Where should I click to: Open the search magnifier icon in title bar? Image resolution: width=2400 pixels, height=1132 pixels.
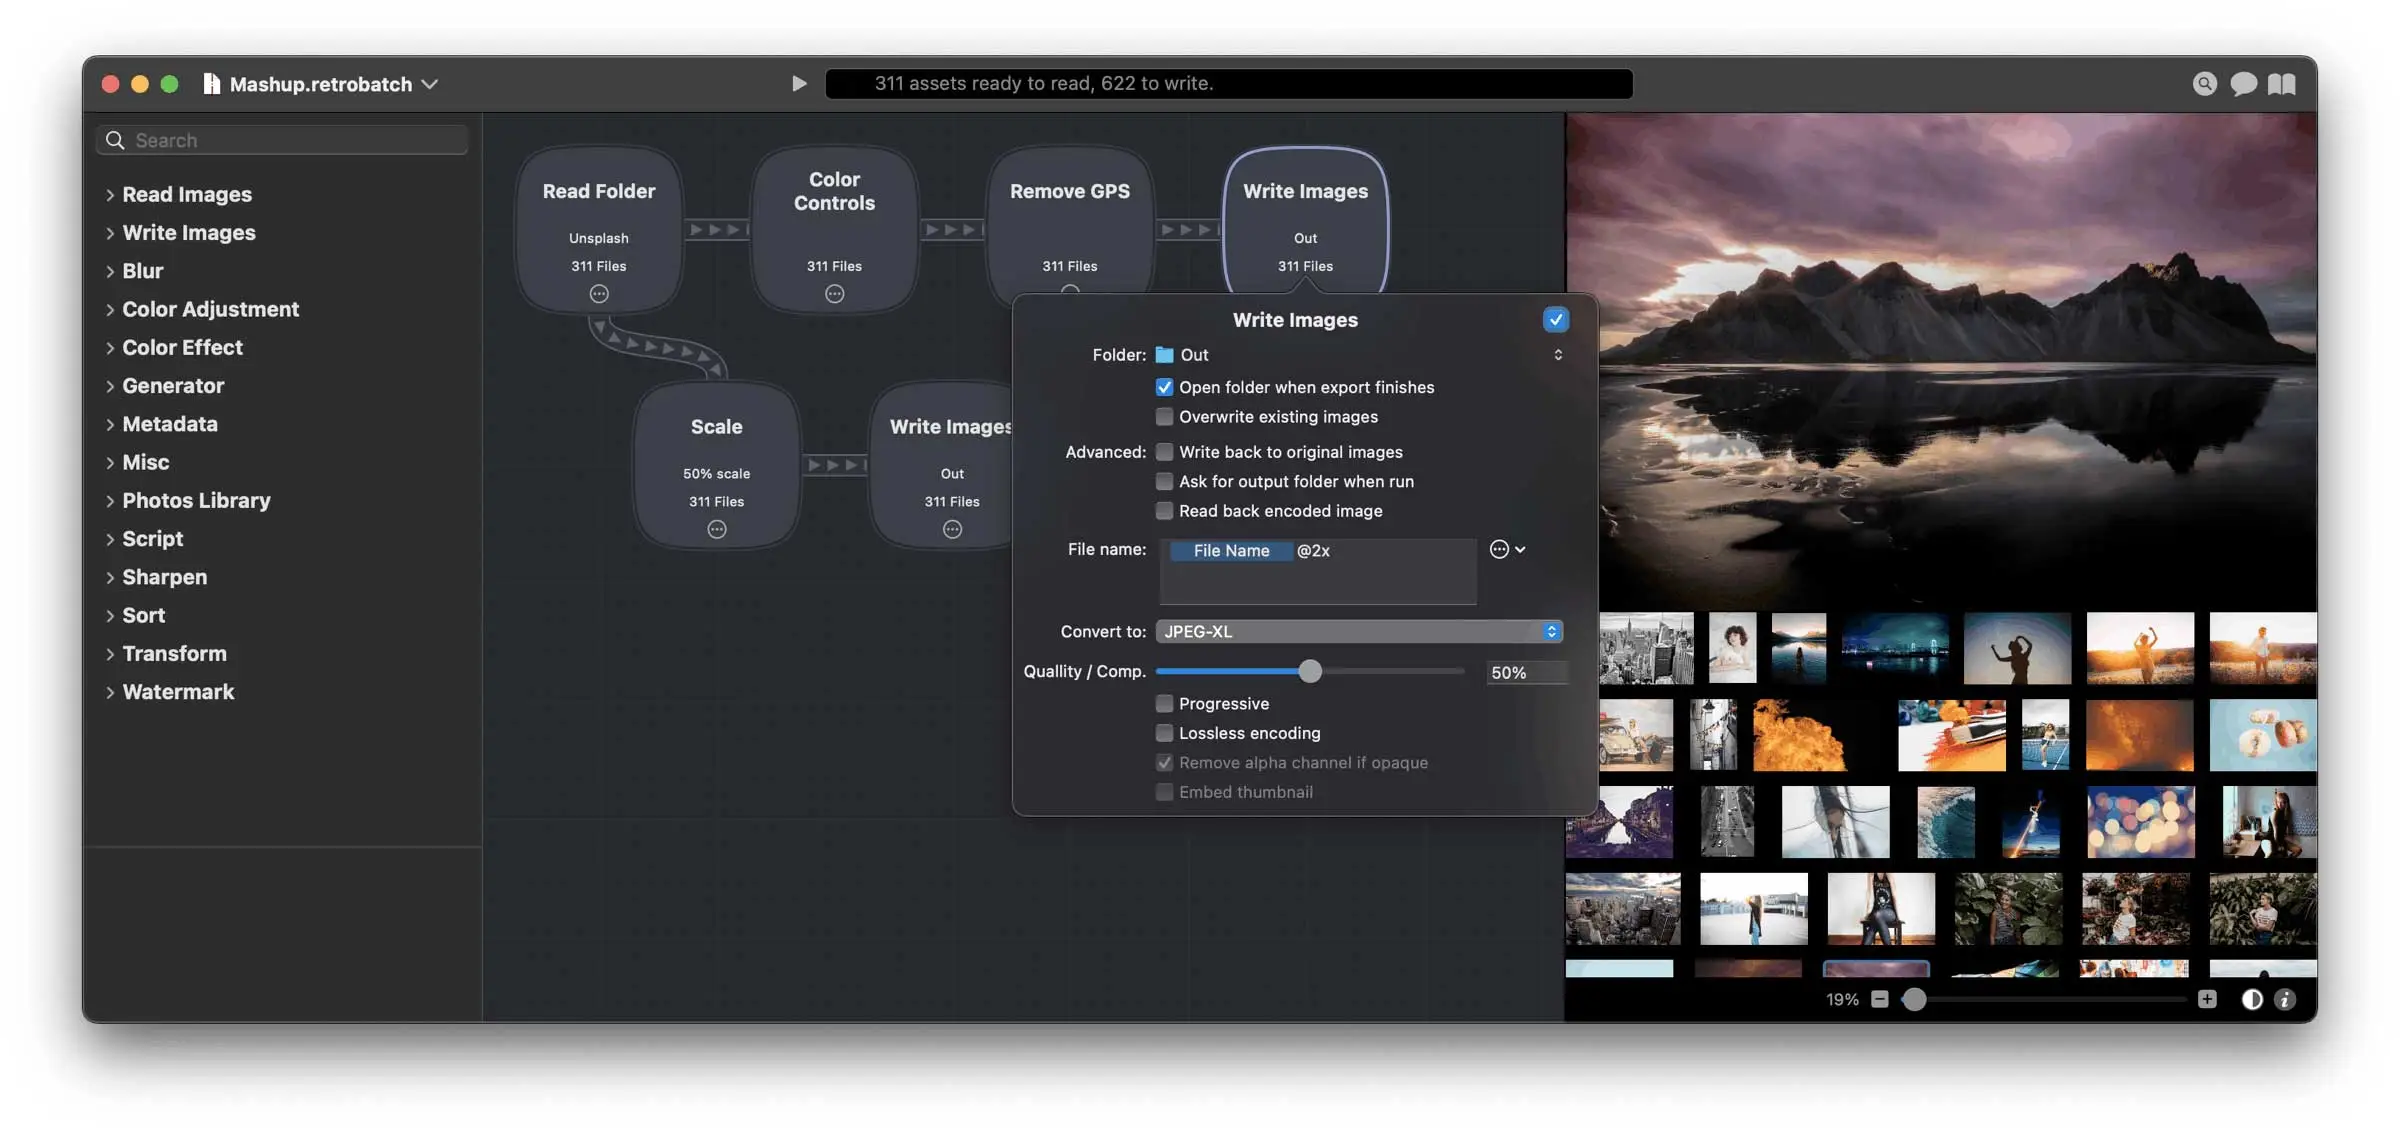point(2204,84)
